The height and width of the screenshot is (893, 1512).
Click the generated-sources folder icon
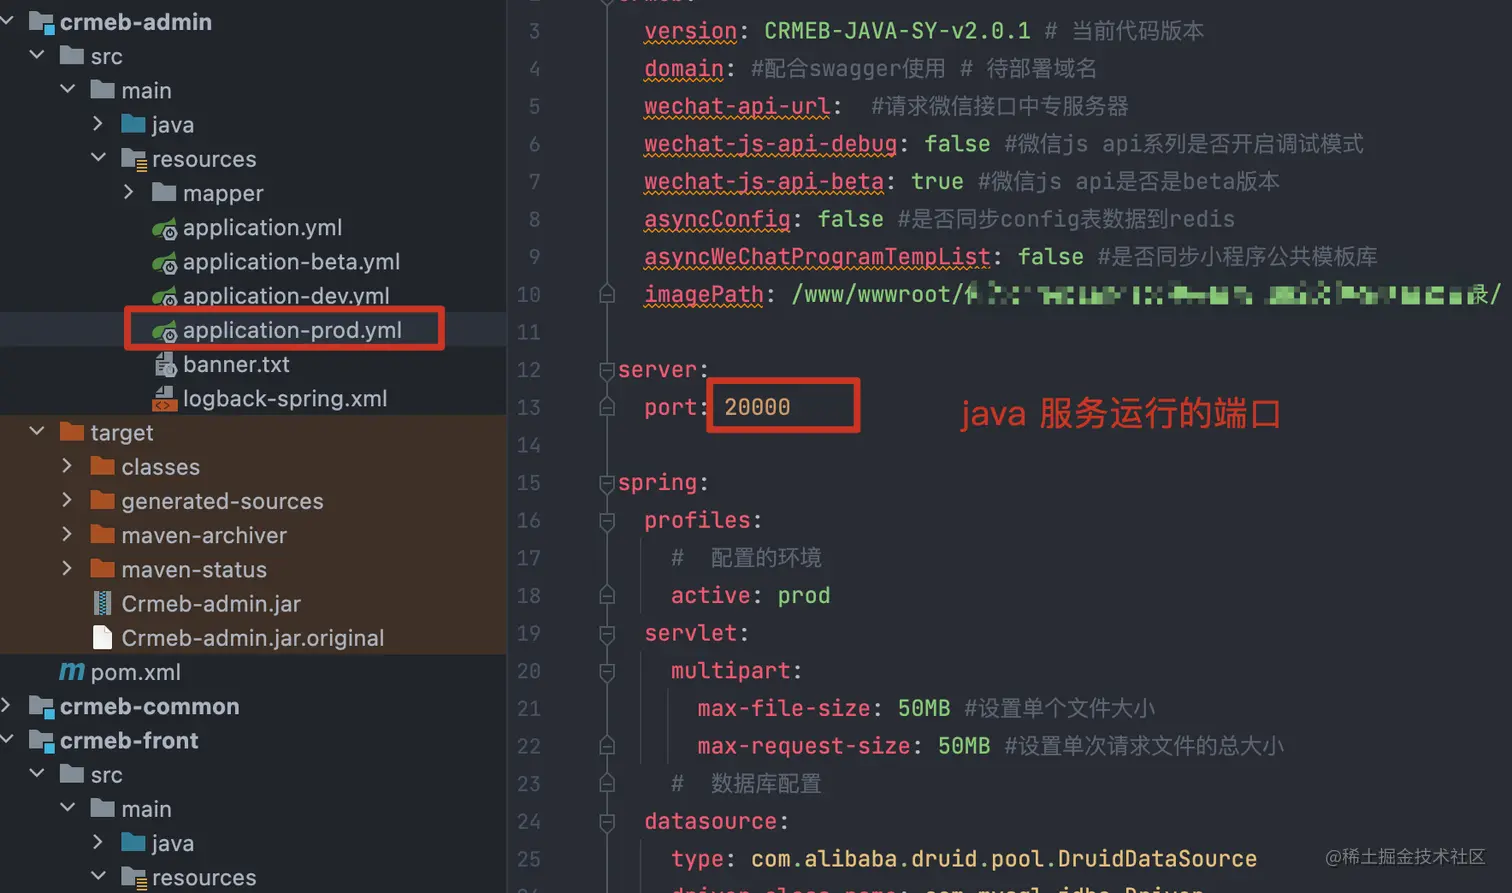pyautogui.click(x=103, y=500)
